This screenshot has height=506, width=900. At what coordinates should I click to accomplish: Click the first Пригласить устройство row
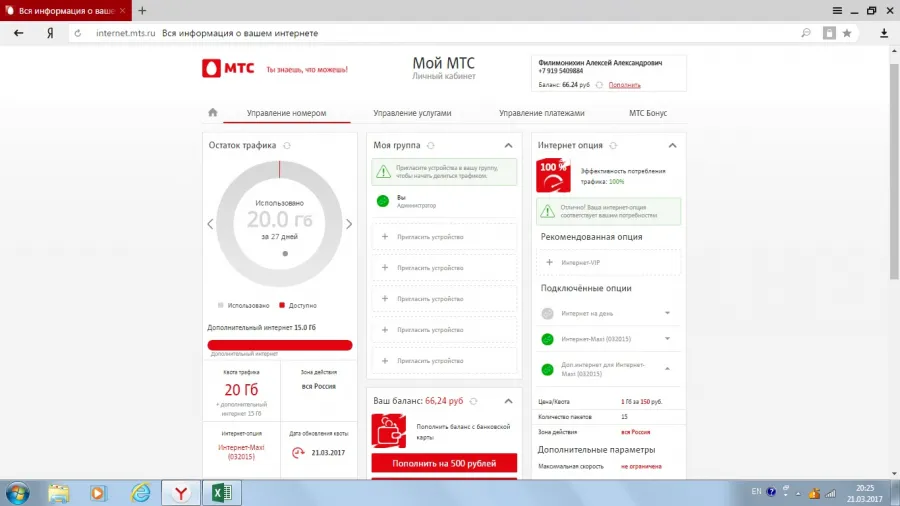tap(444, 236)
